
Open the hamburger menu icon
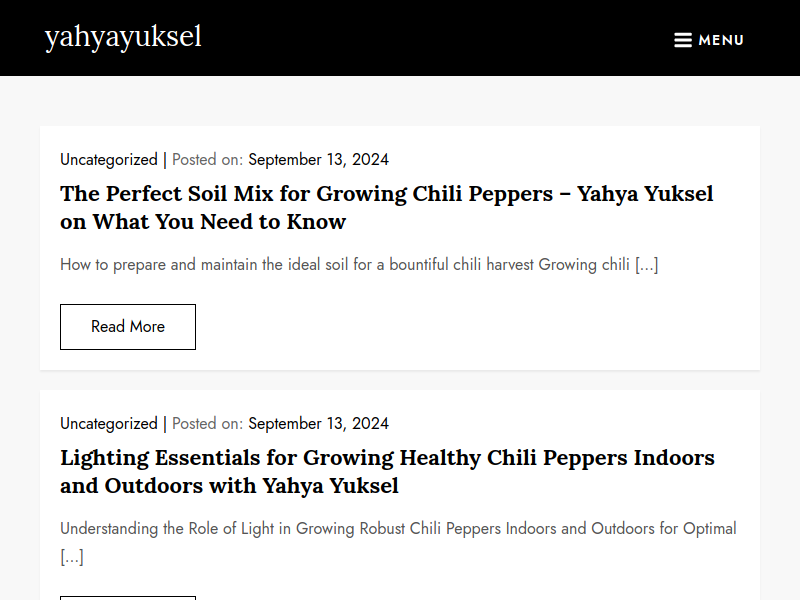683,40
